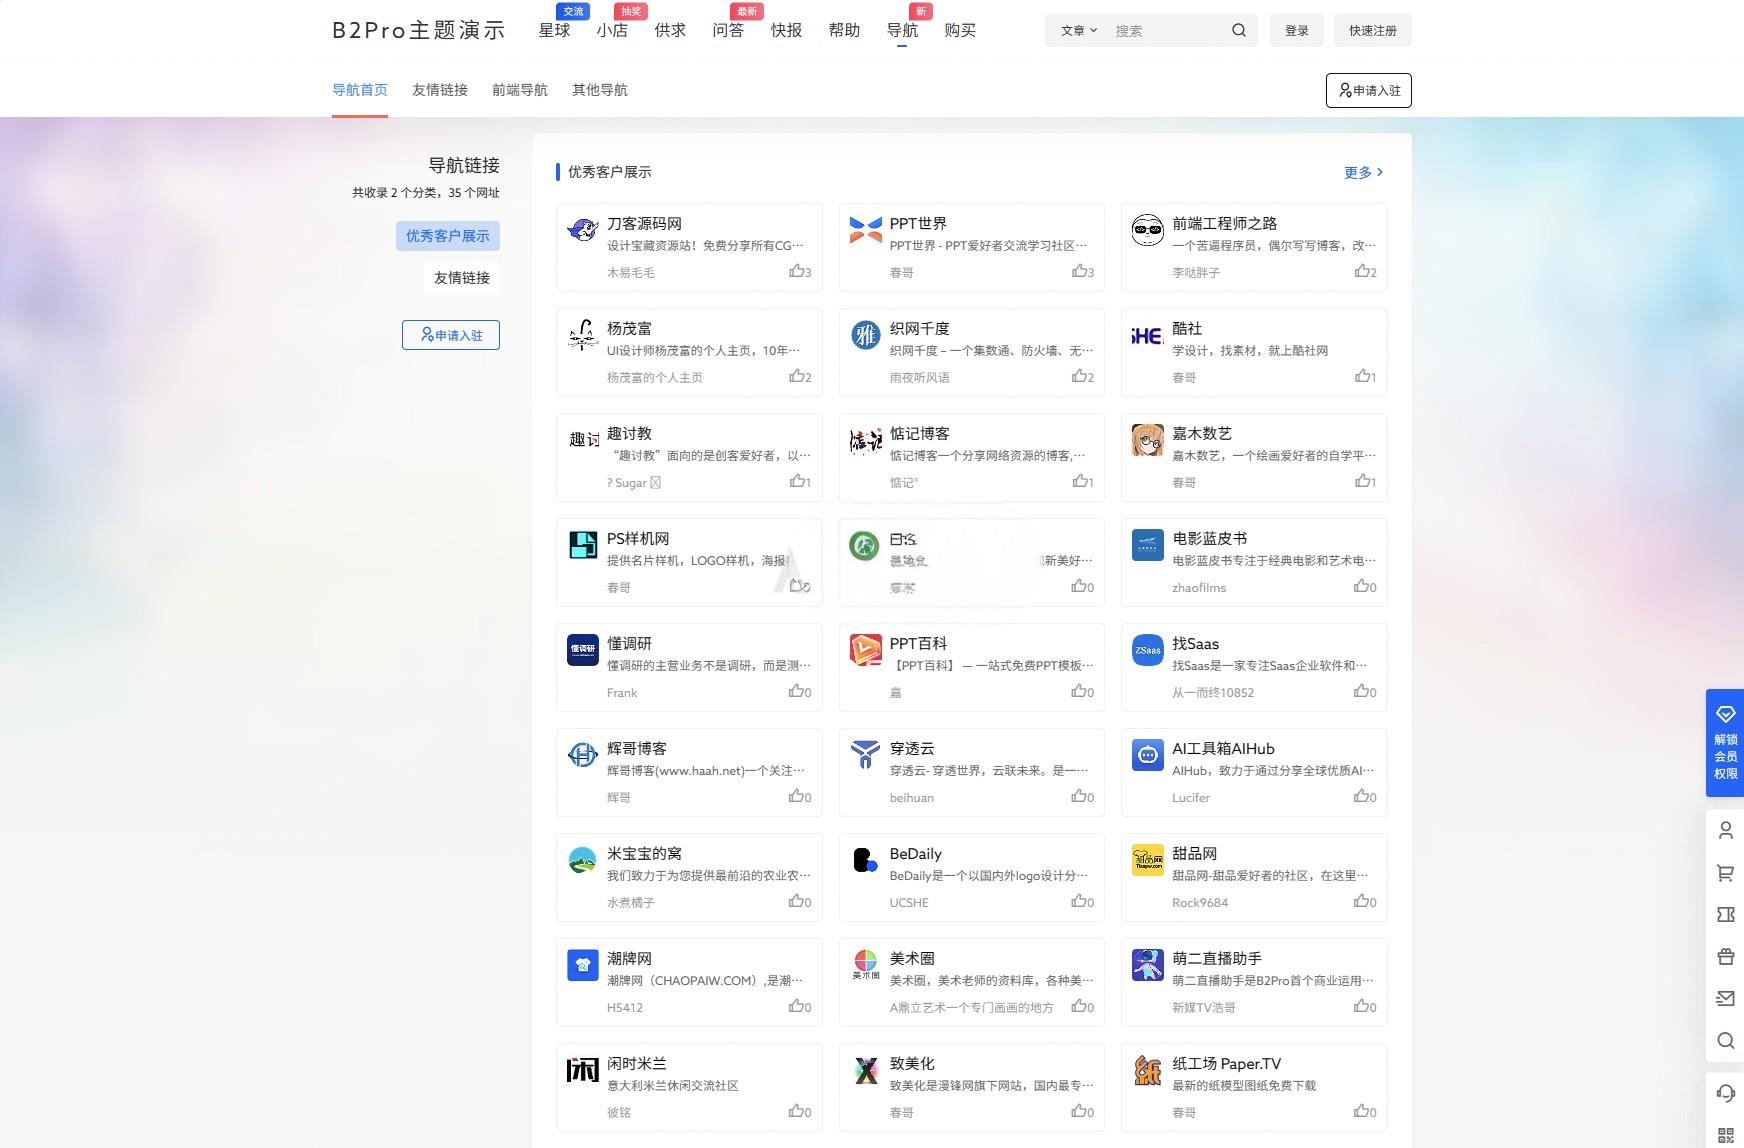1744x1148 pixels.
Task: Click the PPT世界 site logo icon
Action: pos(866,230)
